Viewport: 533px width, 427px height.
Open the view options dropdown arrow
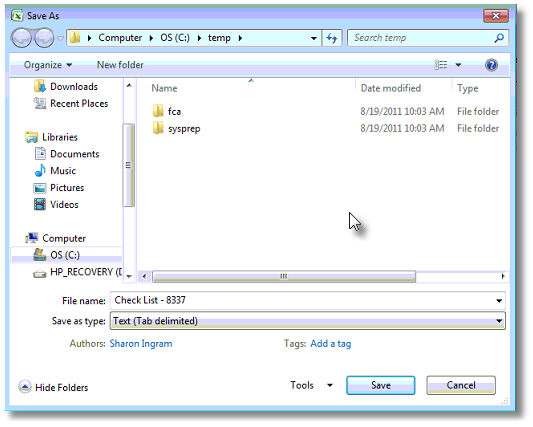(x=458, y=65)
